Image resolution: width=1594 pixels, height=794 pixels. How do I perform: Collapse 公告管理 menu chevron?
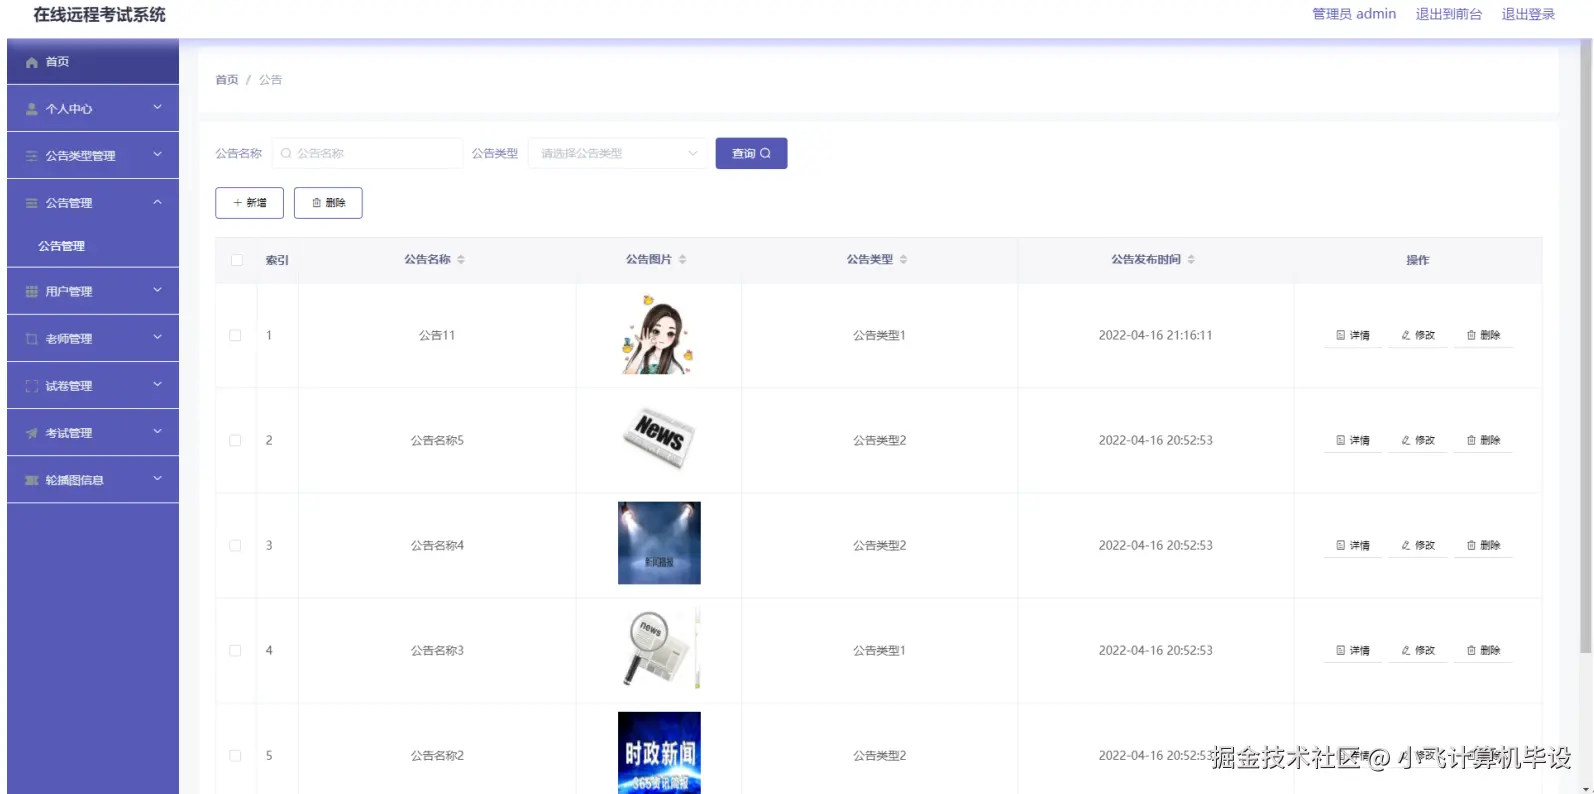157,202
